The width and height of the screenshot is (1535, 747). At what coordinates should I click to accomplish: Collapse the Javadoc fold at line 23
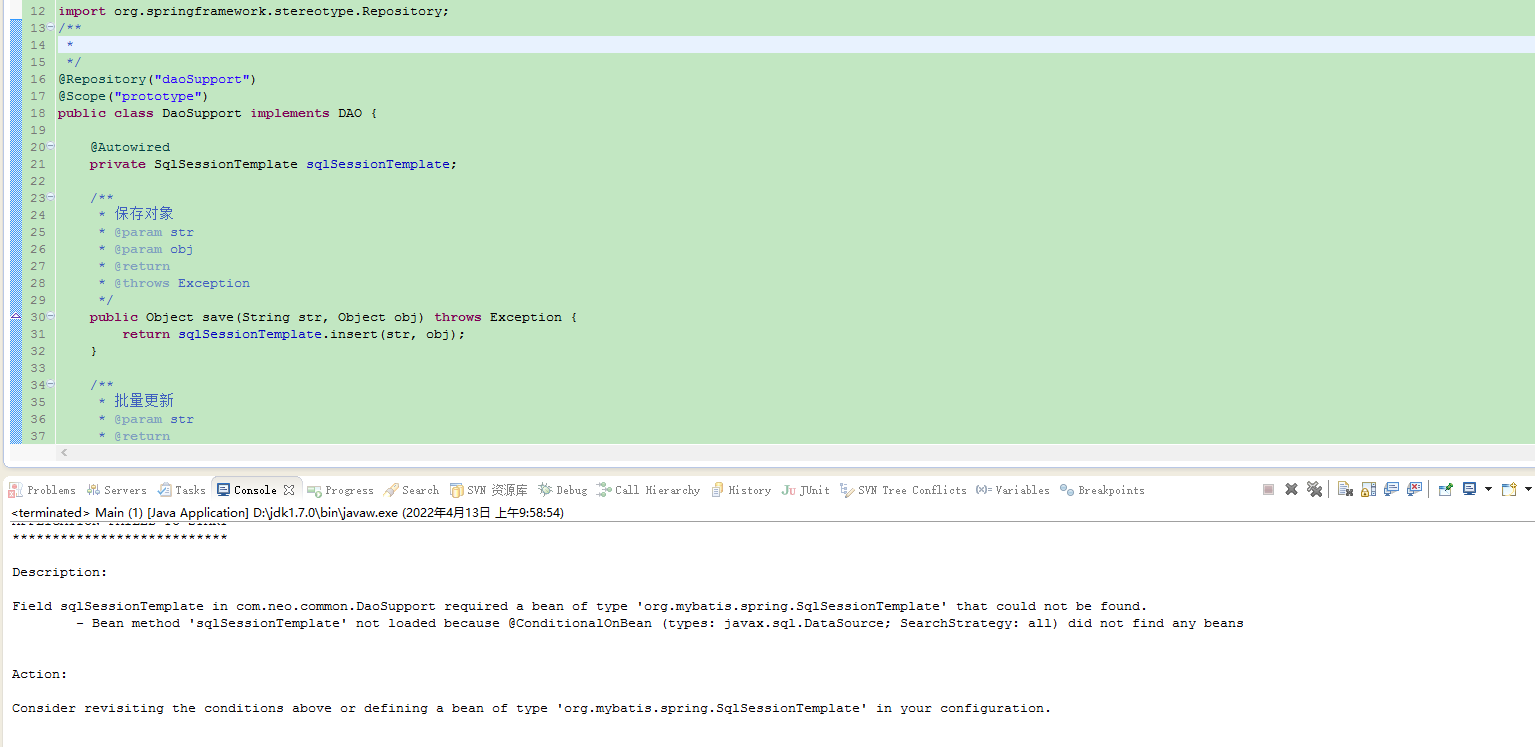click(x=51, y=198)
